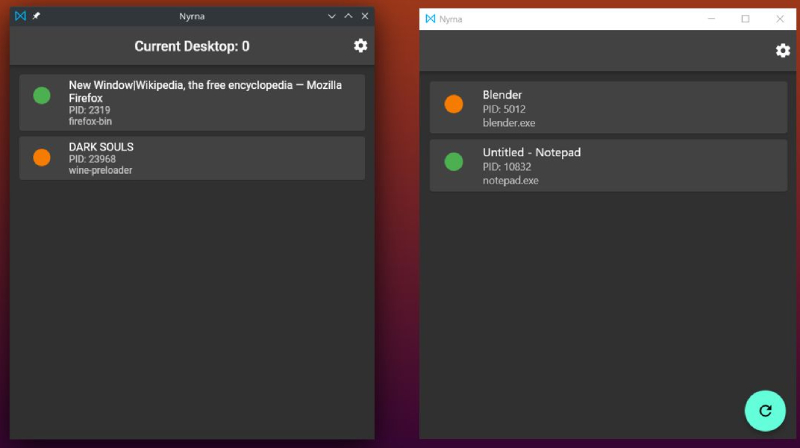Click Nyrna logo in right window title bar
The height and width of the screenshot is (448, 800).
coord(430,19)
